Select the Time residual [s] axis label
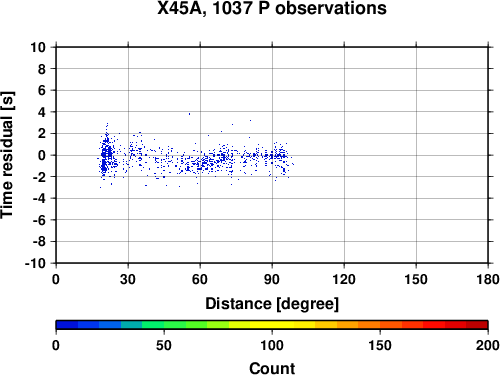500x375 pixels. (7, 155)
